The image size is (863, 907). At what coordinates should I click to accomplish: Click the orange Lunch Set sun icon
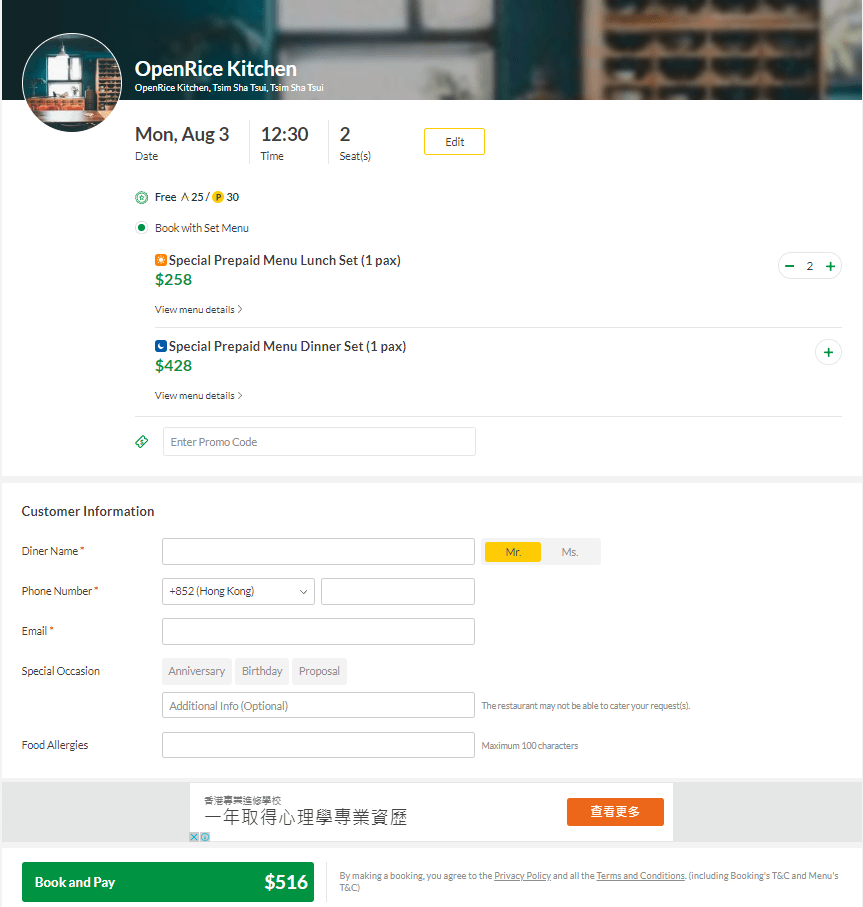click(161, 260)
